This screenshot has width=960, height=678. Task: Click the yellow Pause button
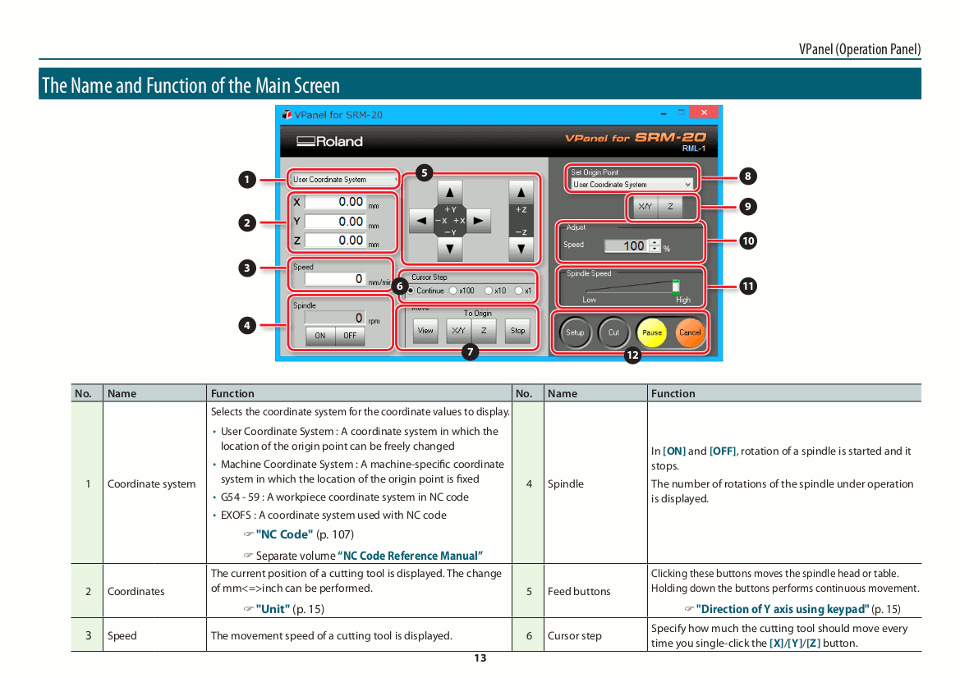[x=652, y=333]
